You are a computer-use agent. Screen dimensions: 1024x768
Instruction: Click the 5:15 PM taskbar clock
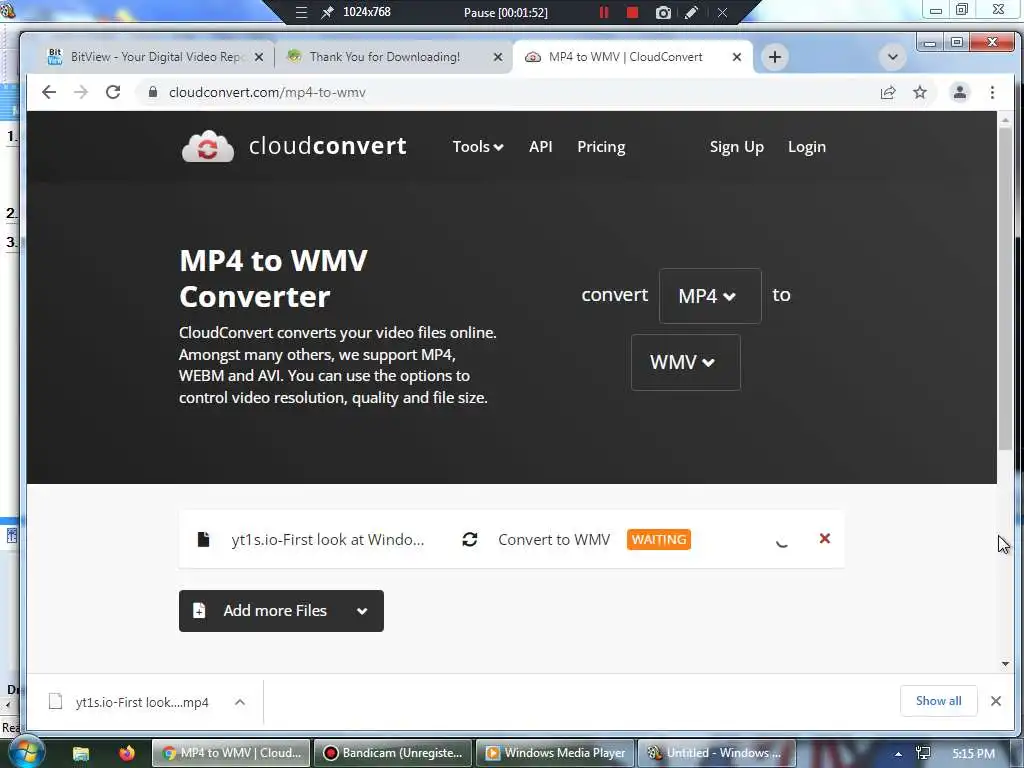[973, 754]
